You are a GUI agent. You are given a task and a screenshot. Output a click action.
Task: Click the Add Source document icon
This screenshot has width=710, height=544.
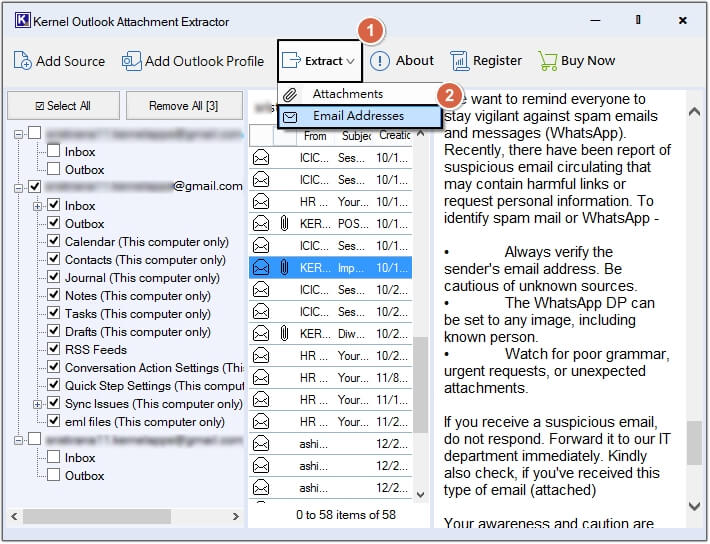[x=22, y=61]
